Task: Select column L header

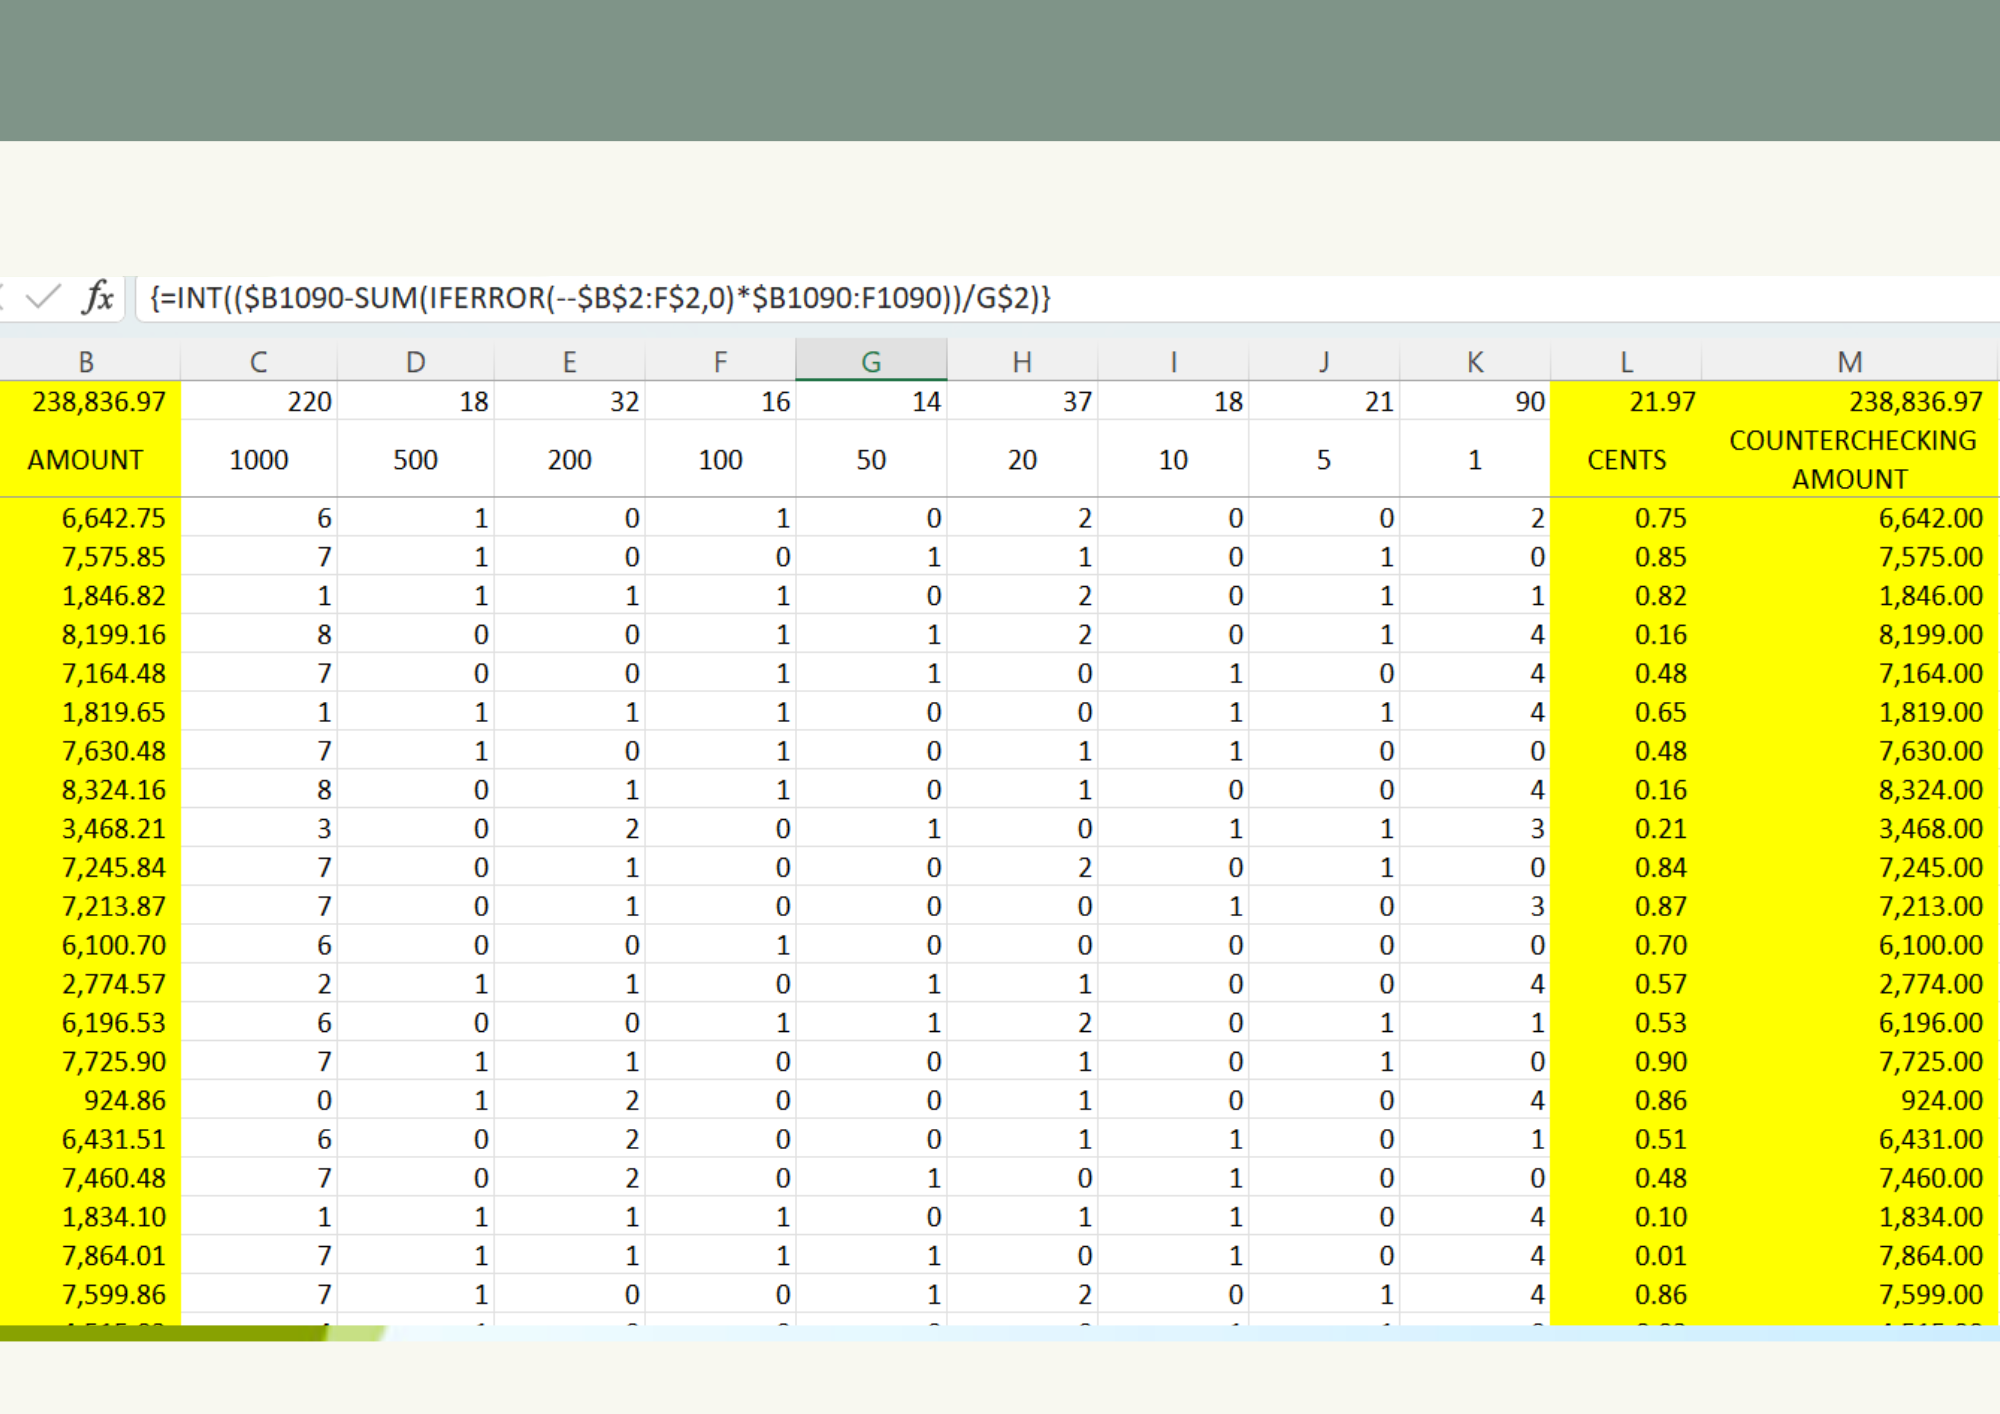Action: tap(1626, 361)
